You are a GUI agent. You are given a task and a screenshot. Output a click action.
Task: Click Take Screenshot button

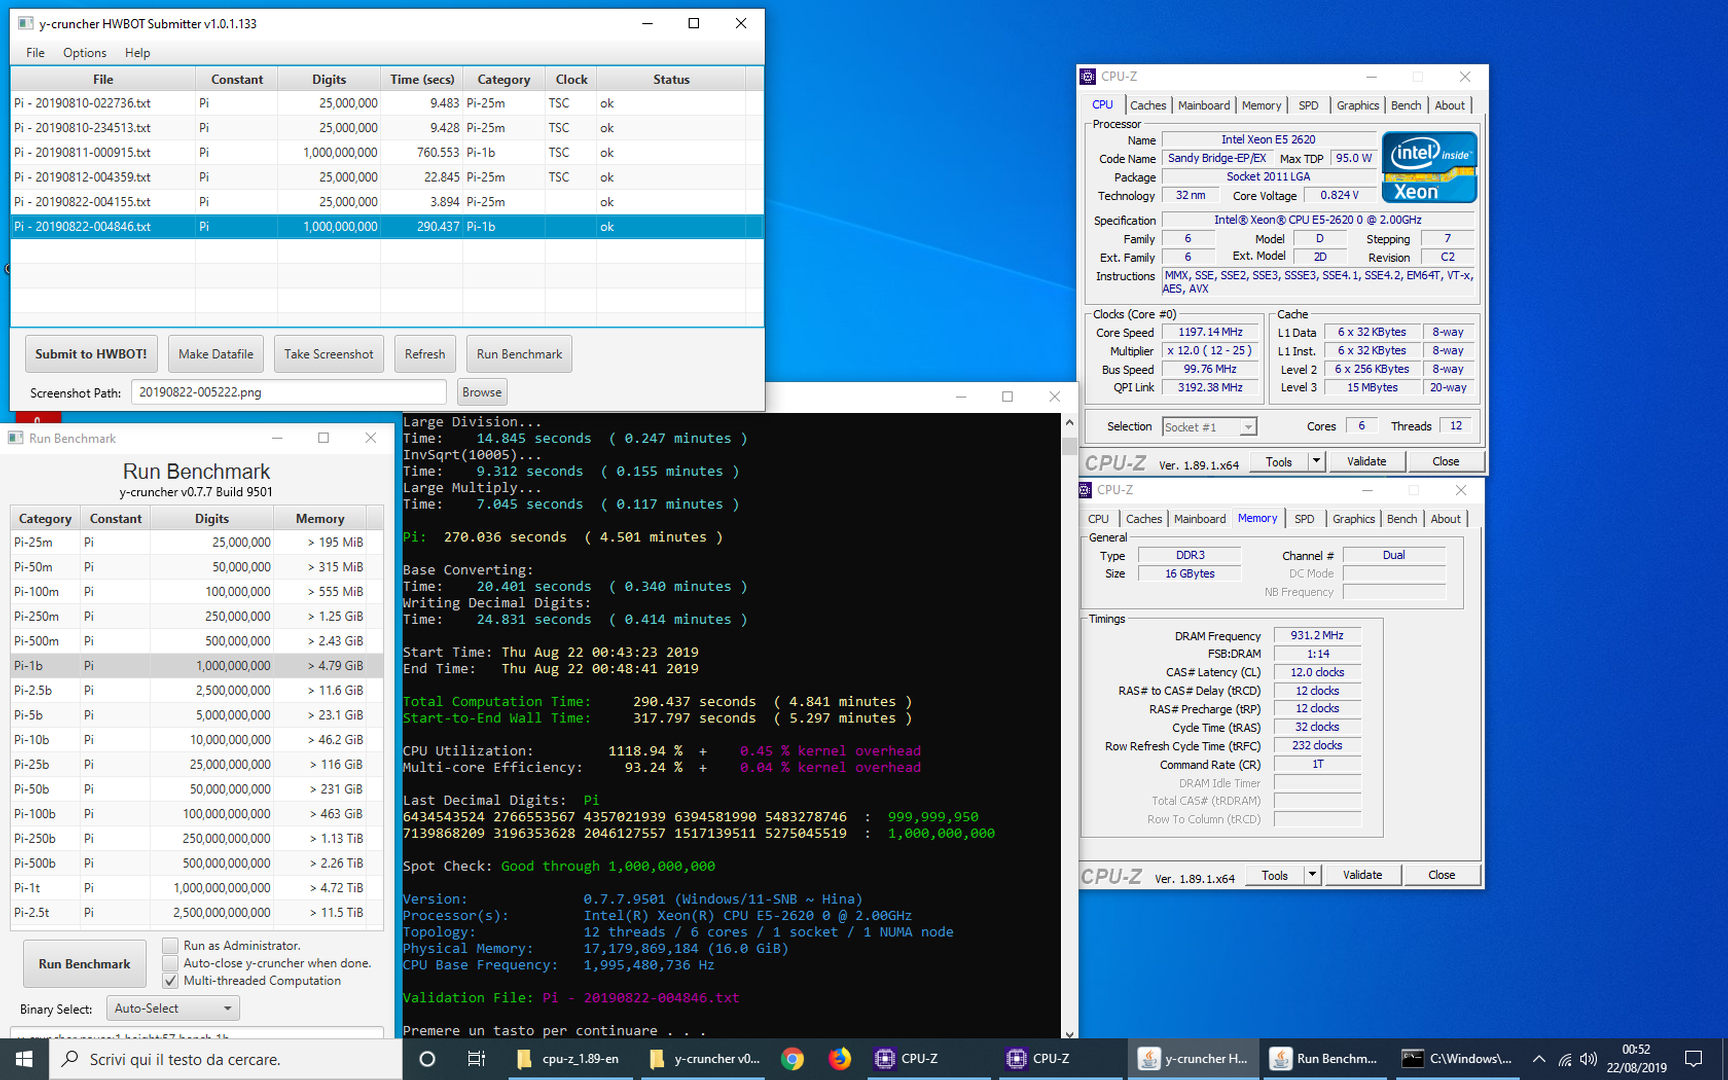pos(329,354)
